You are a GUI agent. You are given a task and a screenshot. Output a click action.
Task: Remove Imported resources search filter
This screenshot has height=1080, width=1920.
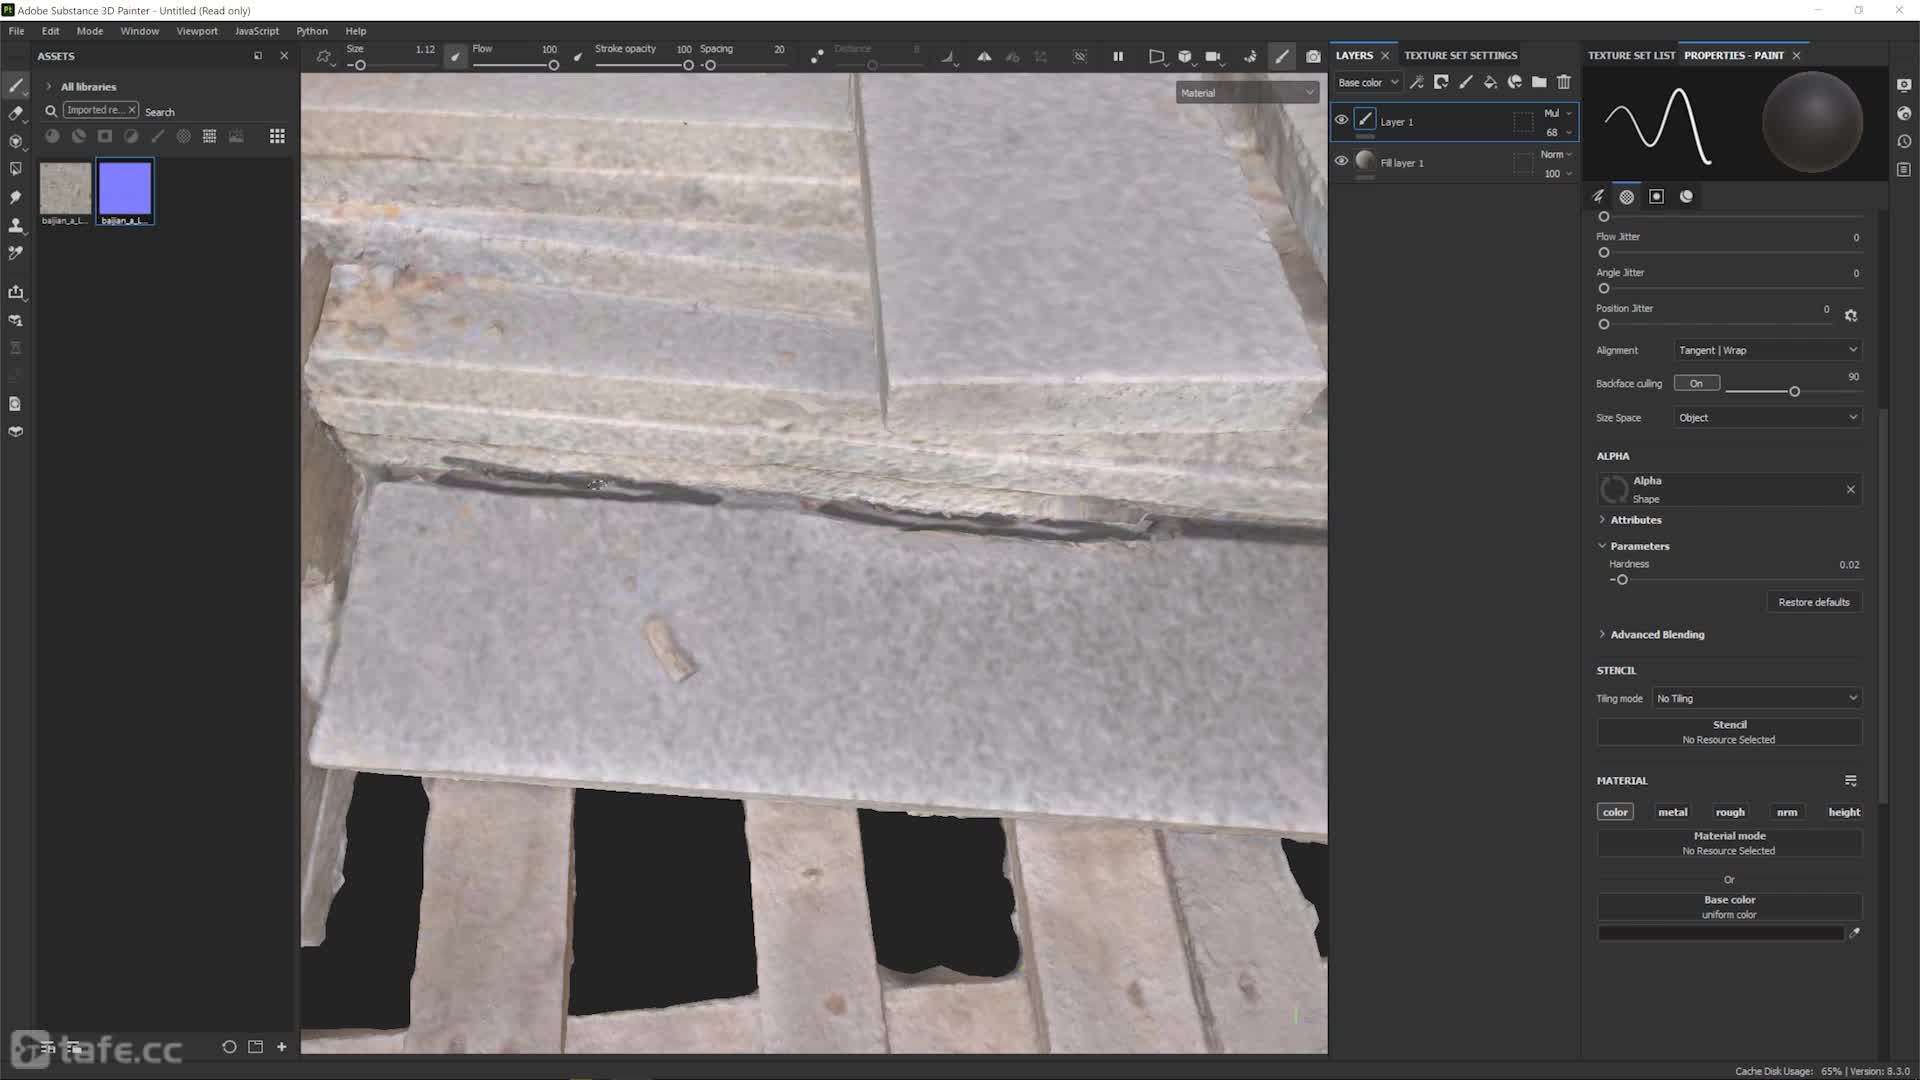(131, 110)
